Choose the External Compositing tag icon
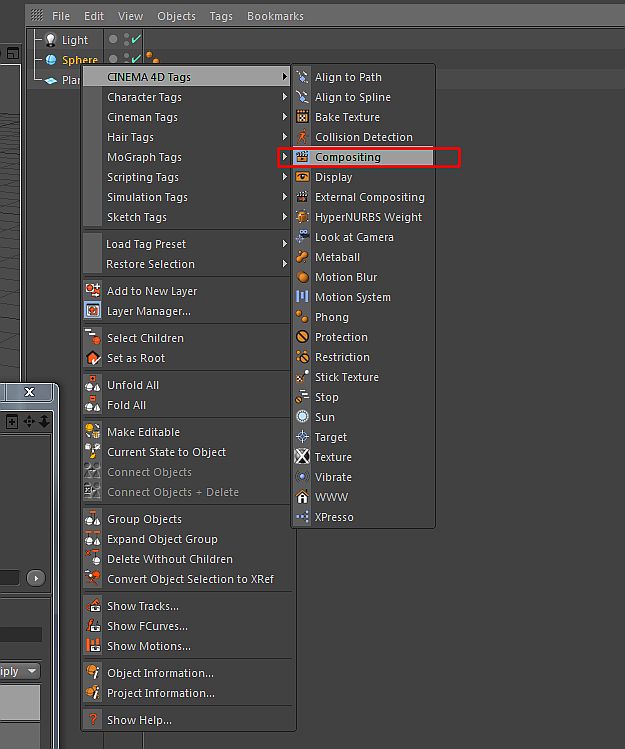The width and height of the screenshot is (625, 749). pyautogui.click(x=302, y=197)
